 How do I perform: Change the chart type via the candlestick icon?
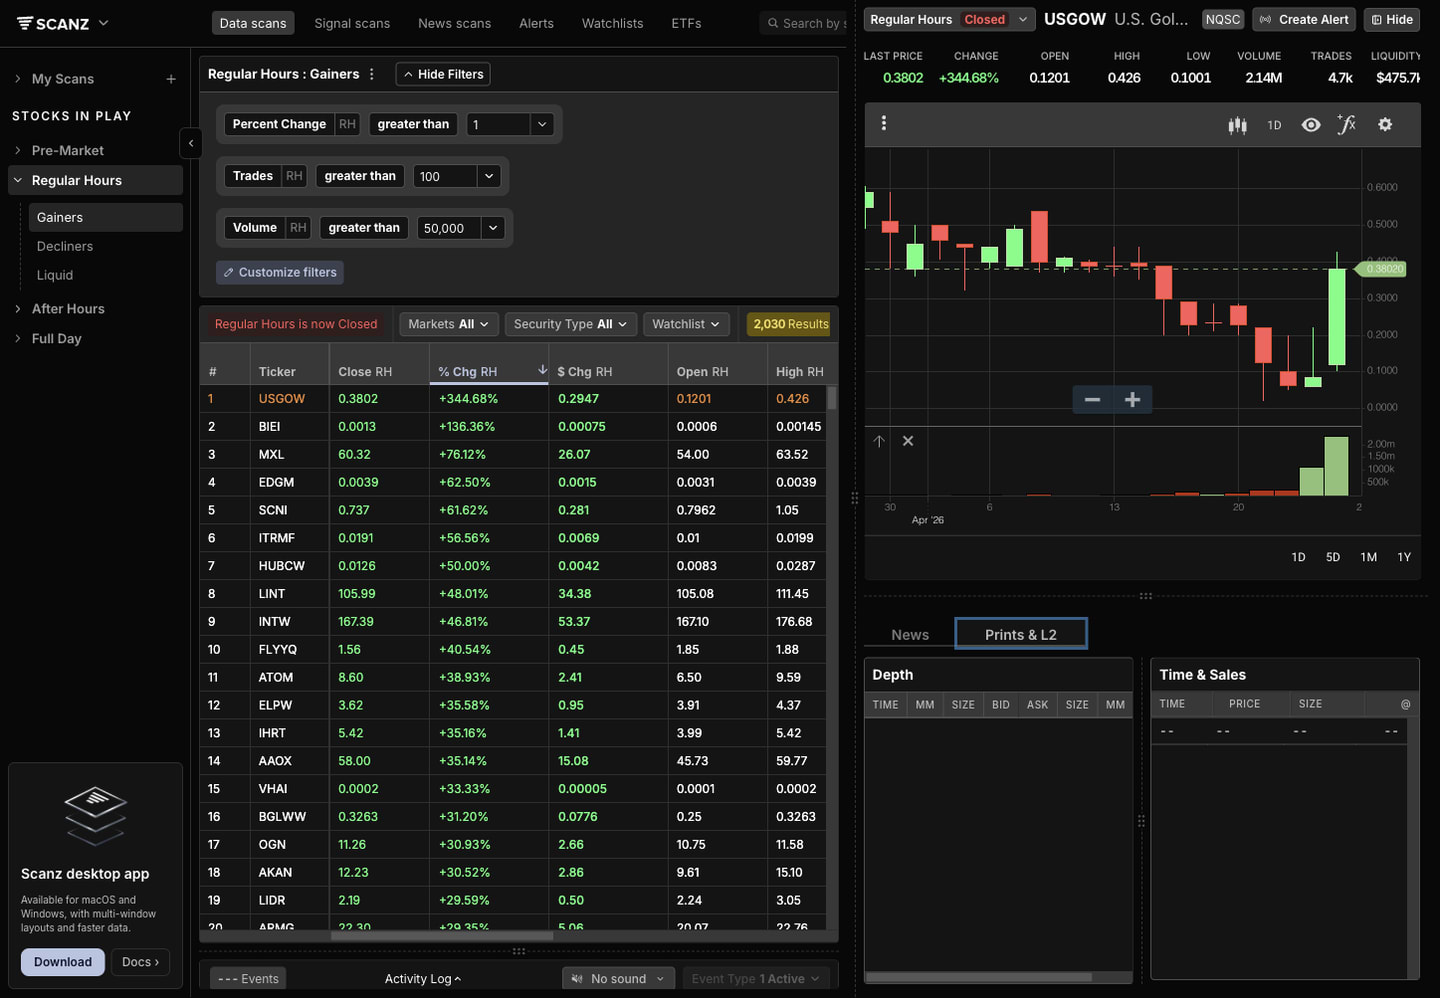pos(1237,125)
